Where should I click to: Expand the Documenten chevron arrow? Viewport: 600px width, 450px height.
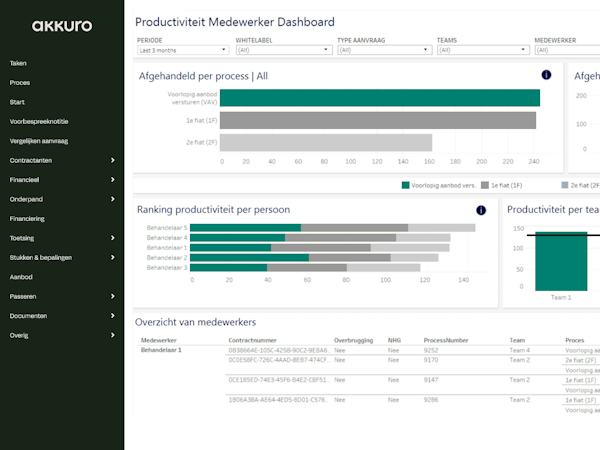pyautogui.click(x=112, y=316)
